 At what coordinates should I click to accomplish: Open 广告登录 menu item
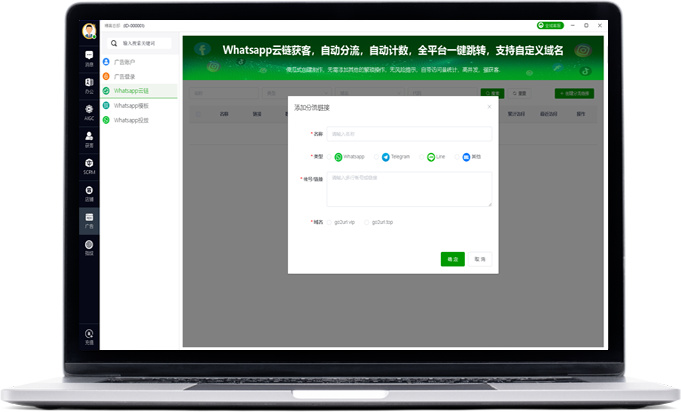[x=139, y=76]
